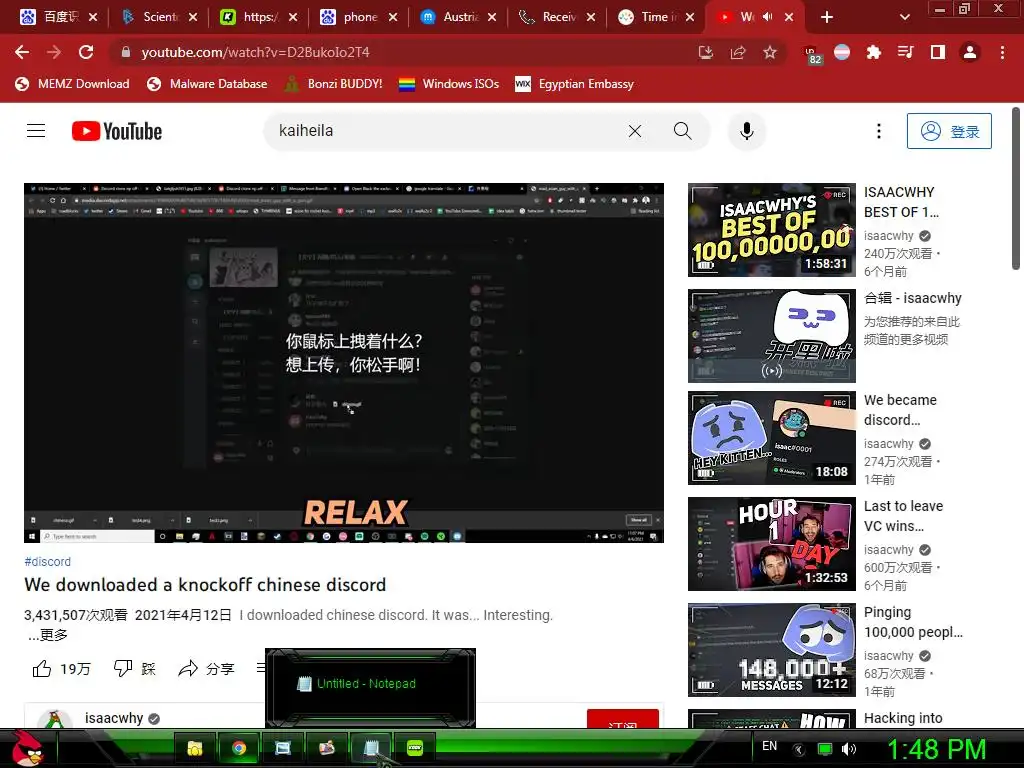Open the media control playlist icon
This screenshot has height=768, width=1024.
(906, 52)
